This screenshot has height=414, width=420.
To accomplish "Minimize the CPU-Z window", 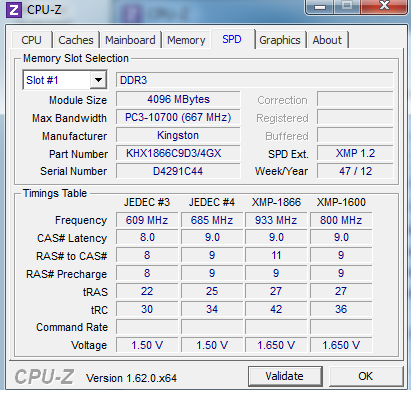I will 319,7.
